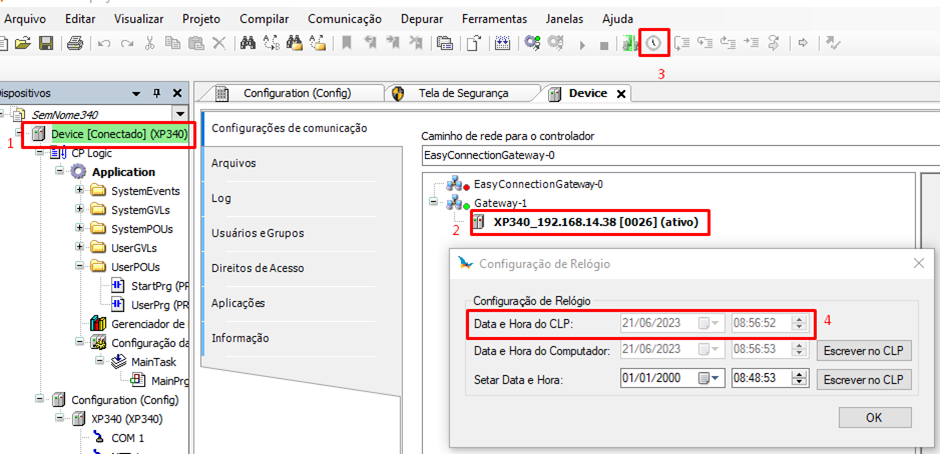Click the Print icon in the toolbar
The width and height of the screenshot is (940, 454).
74,43
